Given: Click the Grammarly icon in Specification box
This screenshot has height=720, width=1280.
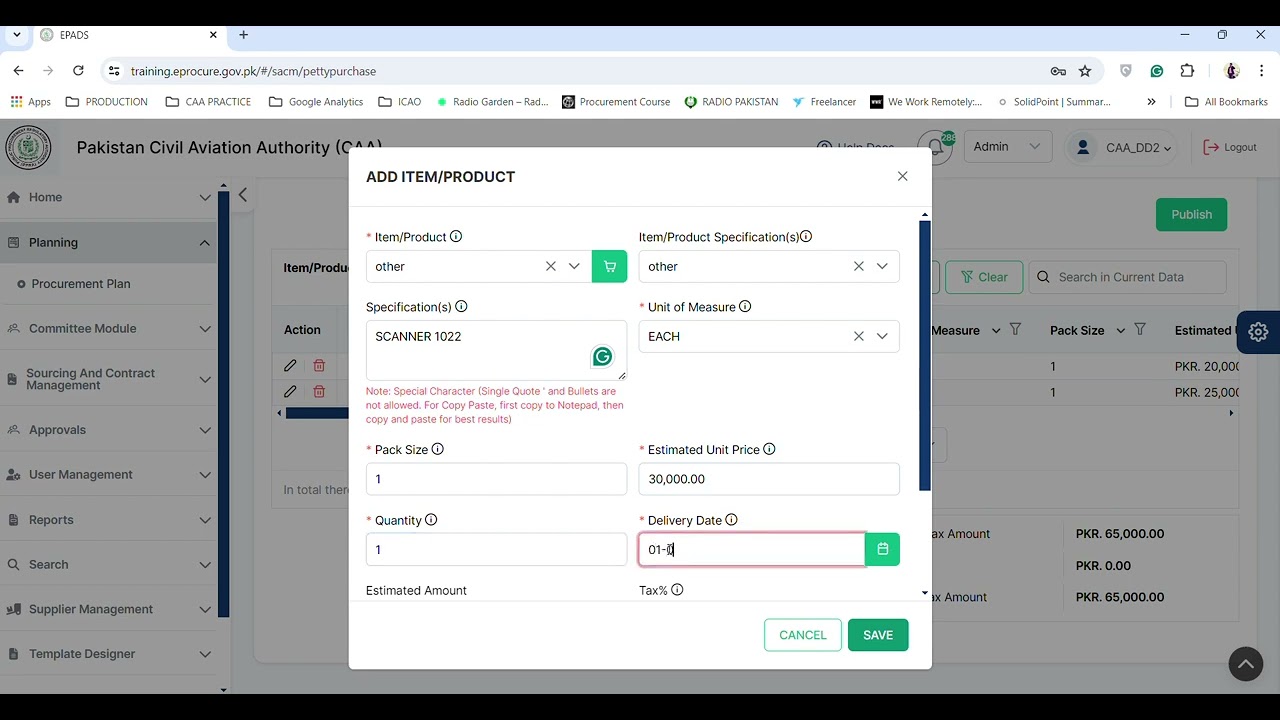Looking at the screenshot, I should [x=602, y=356].
